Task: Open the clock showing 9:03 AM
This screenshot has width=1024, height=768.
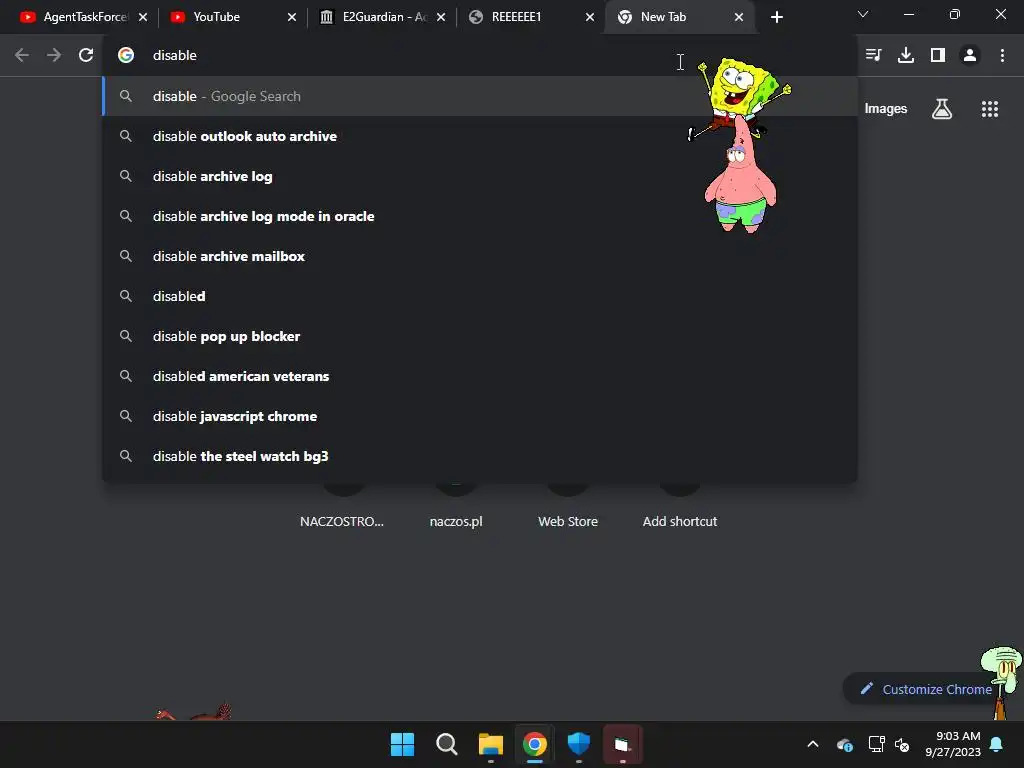Action: point(953,744)
